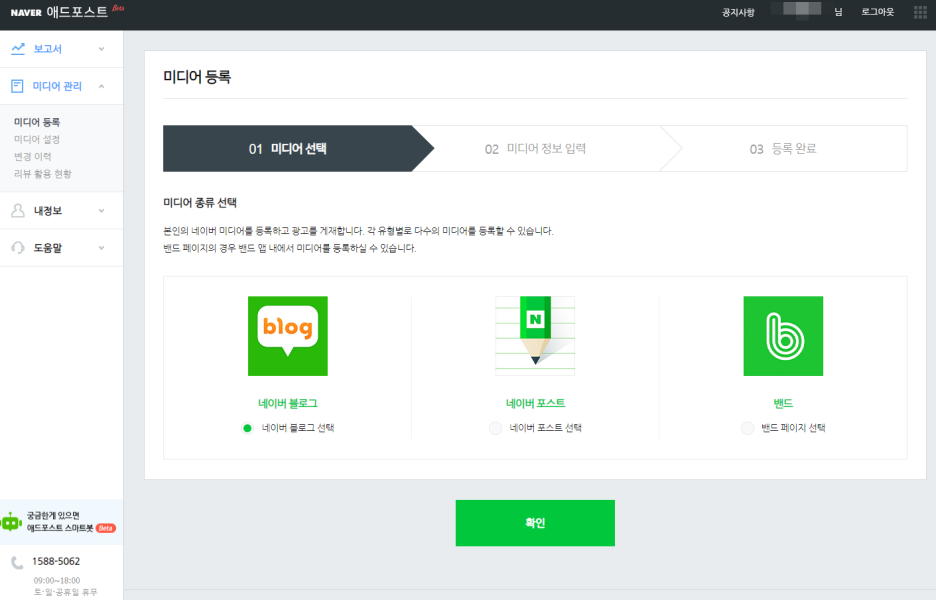Open the 내정보 sidebar menu
The width and height of the screenshot is (936, 600).
pyautogui.click(x=61, y=211)
